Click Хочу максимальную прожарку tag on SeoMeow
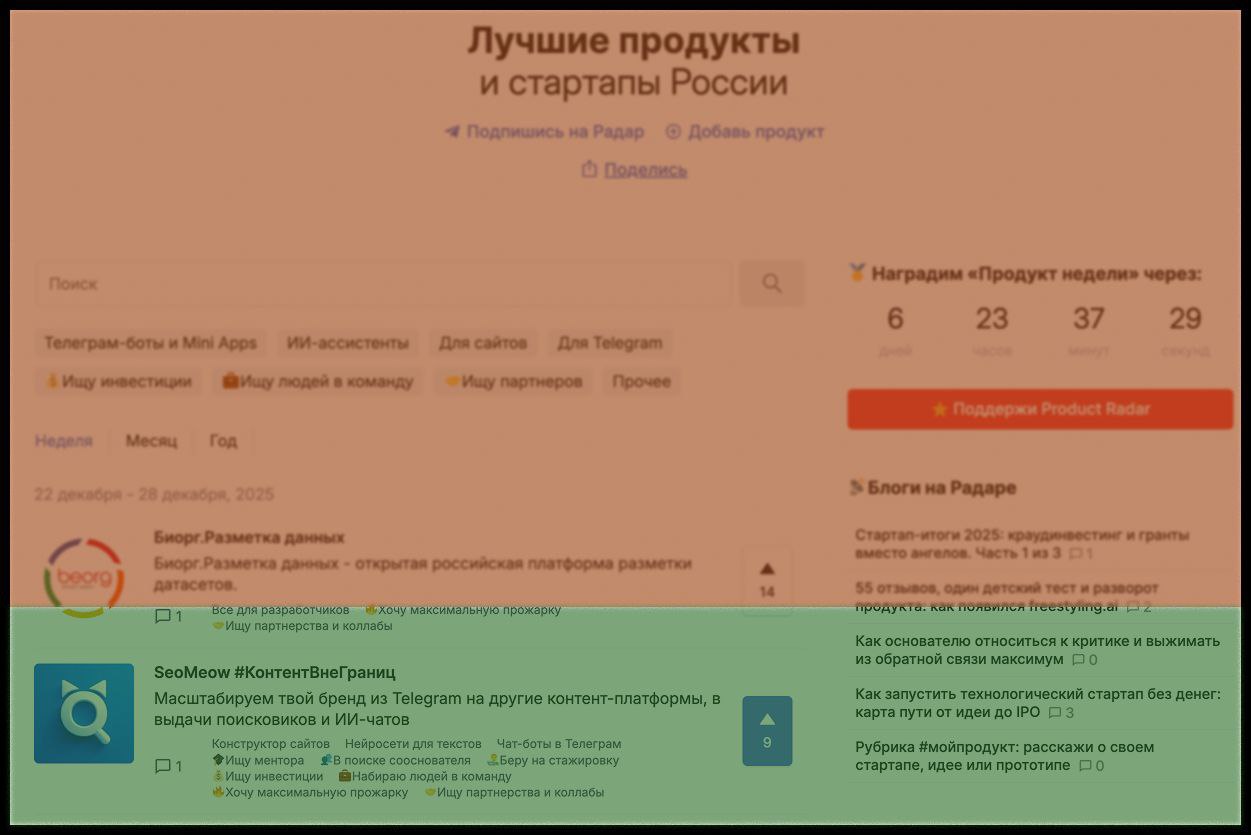 [310, 792]
